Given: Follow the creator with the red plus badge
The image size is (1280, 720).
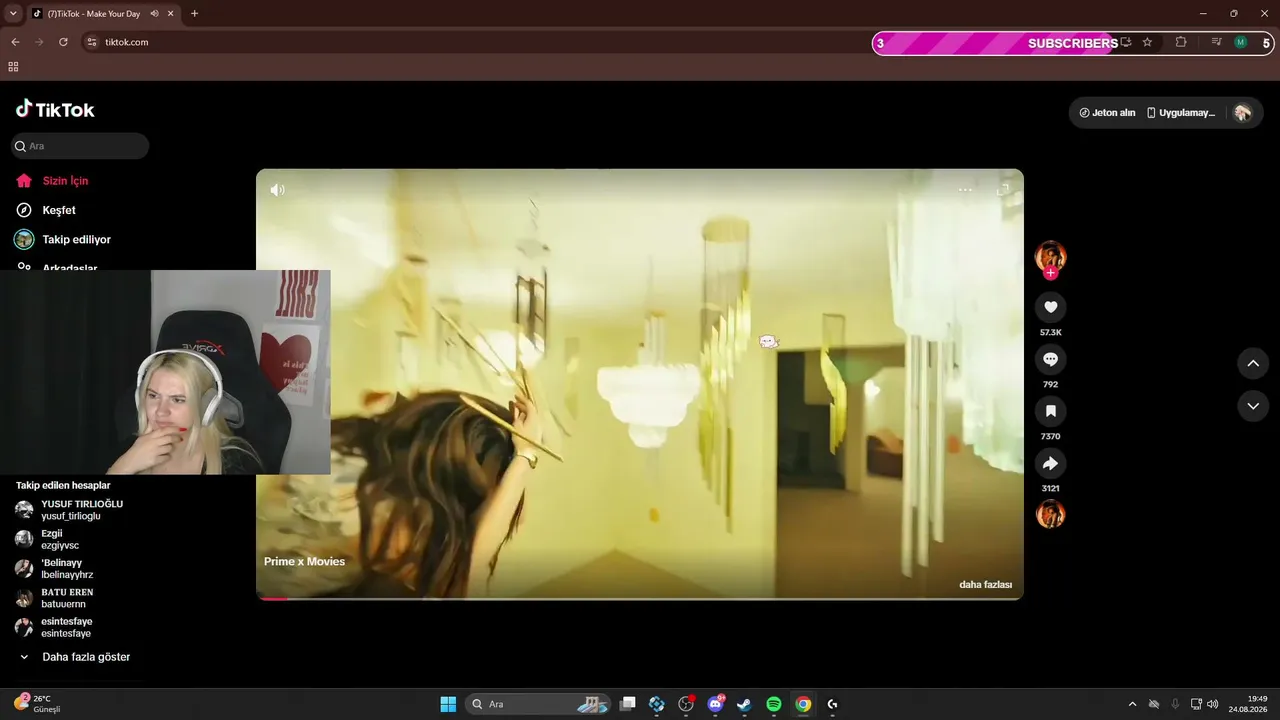Looking at the screenshot, I should 1050,273.
